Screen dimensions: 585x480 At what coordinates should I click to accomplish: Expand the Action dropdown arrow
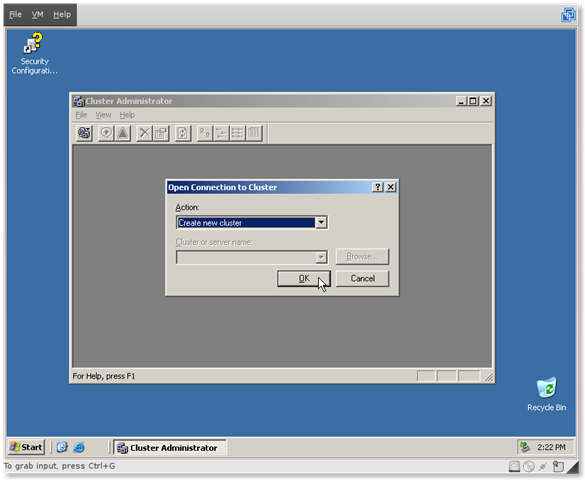[x=321, y=223]
